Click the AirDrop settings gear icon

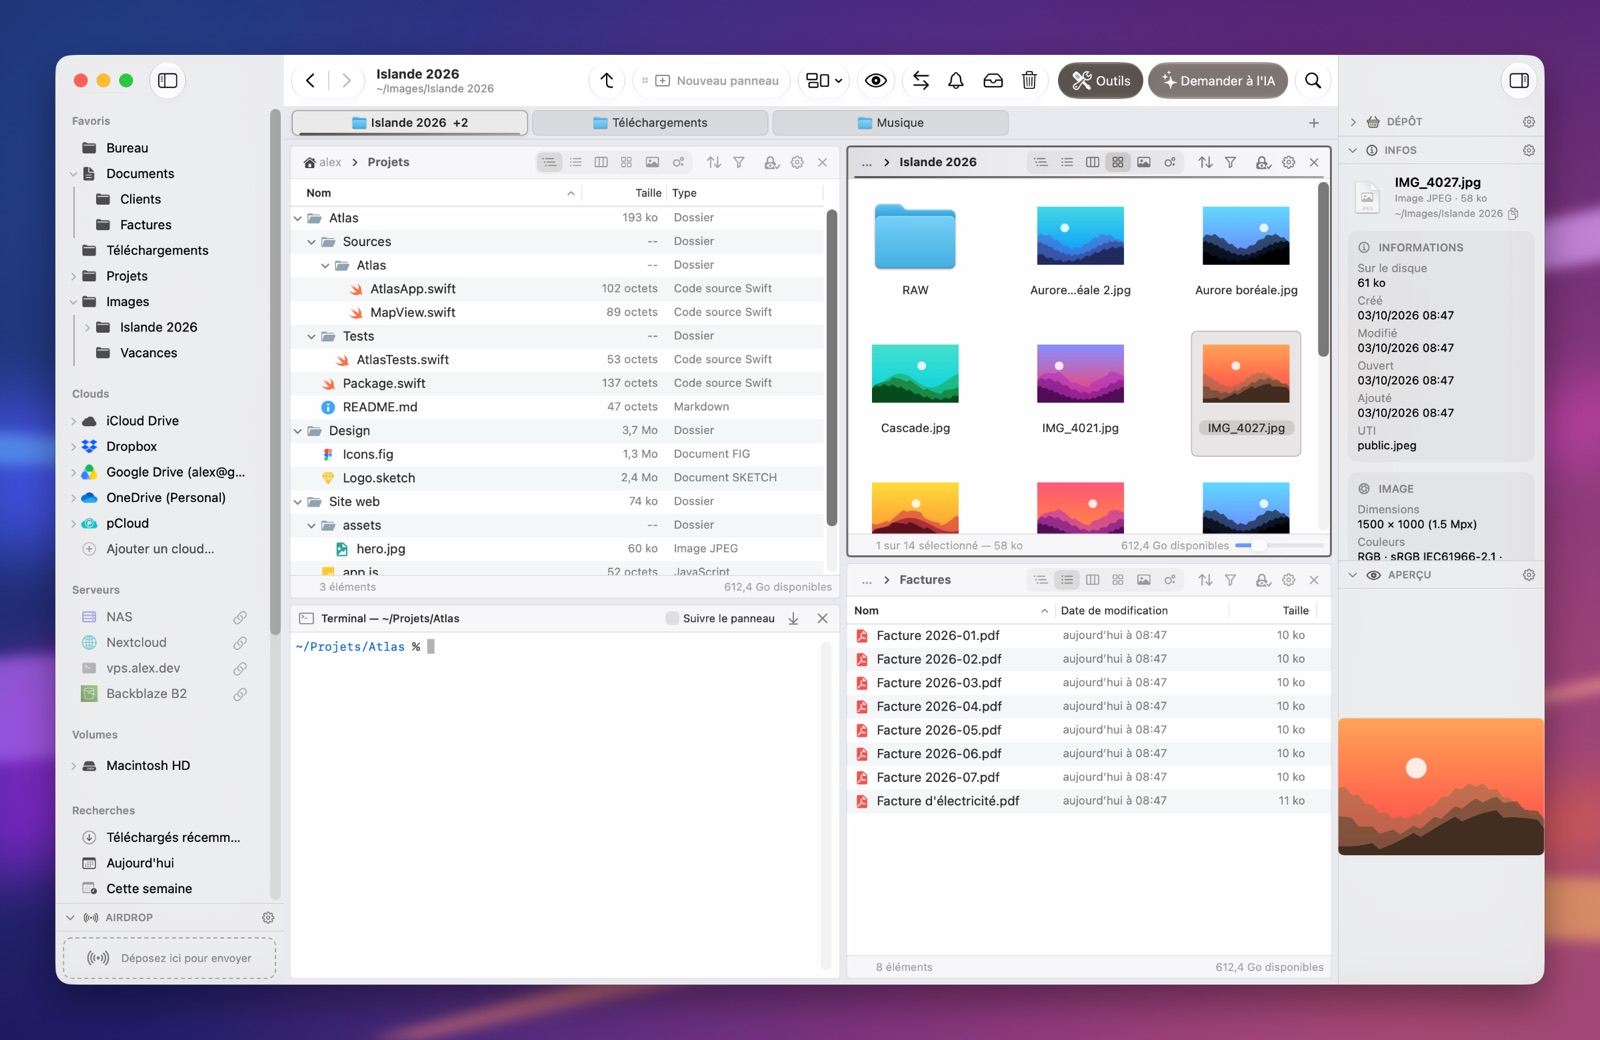(x=268, y=917)
